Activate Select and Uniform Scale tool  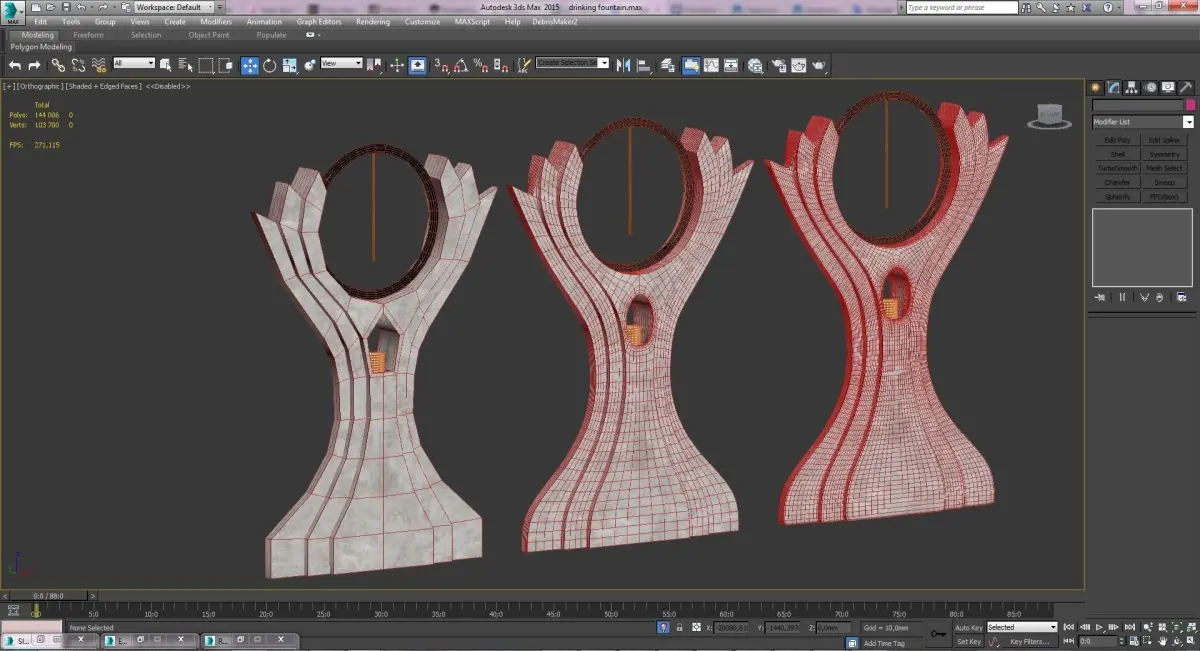click(290, 65)
